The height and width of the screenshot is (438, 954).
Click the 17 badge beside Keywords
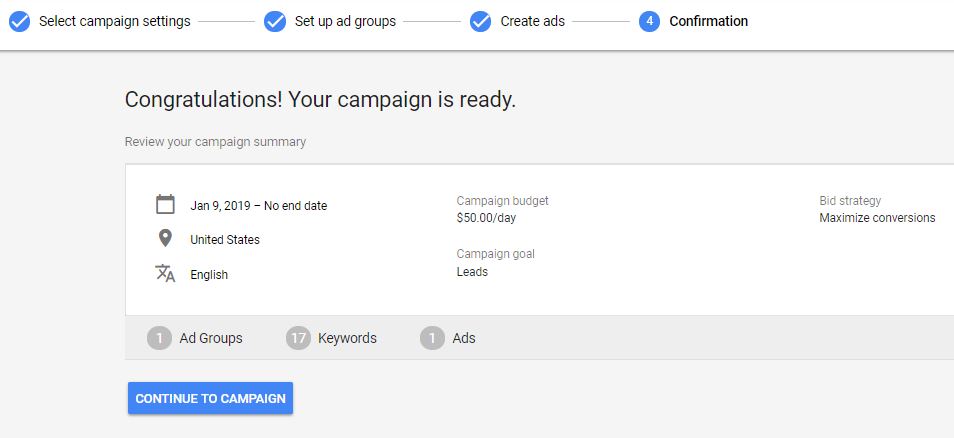298,338
